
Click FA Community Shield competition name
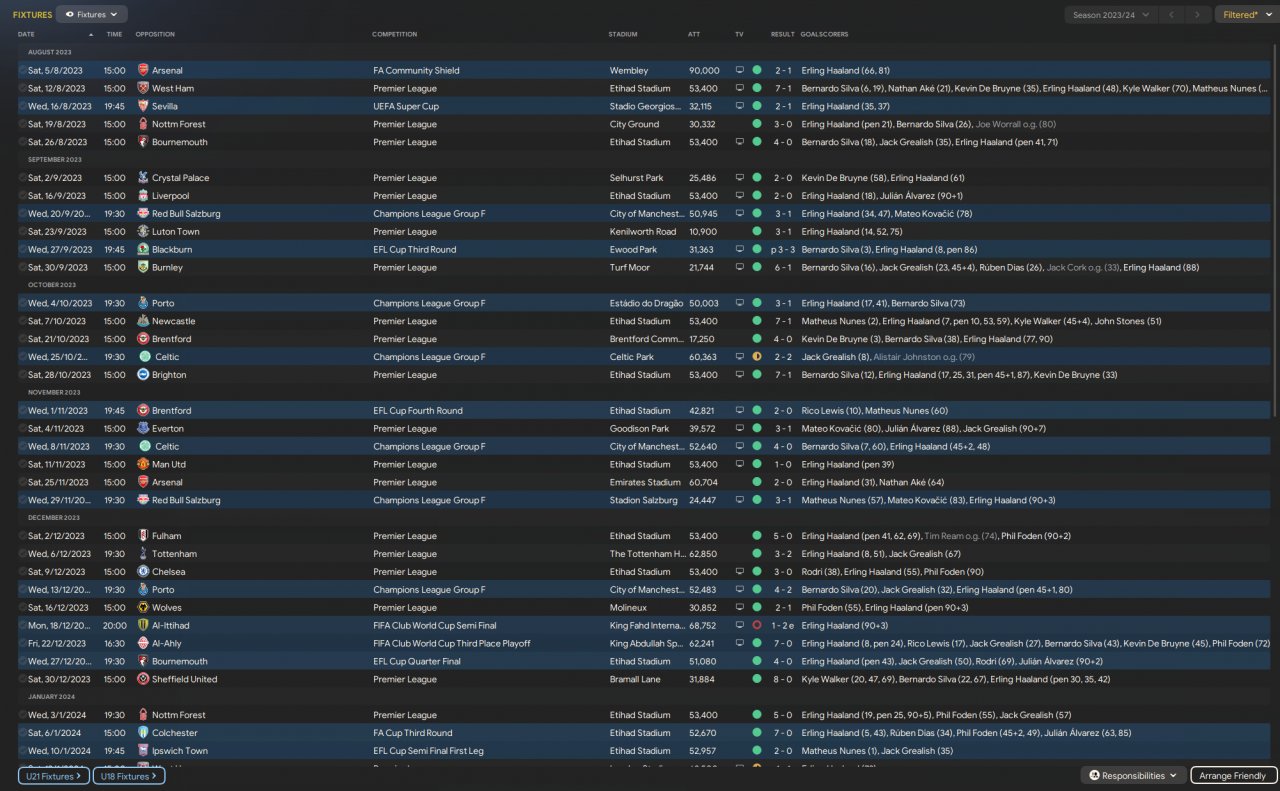pyautogui.click(x=417, y=71)
